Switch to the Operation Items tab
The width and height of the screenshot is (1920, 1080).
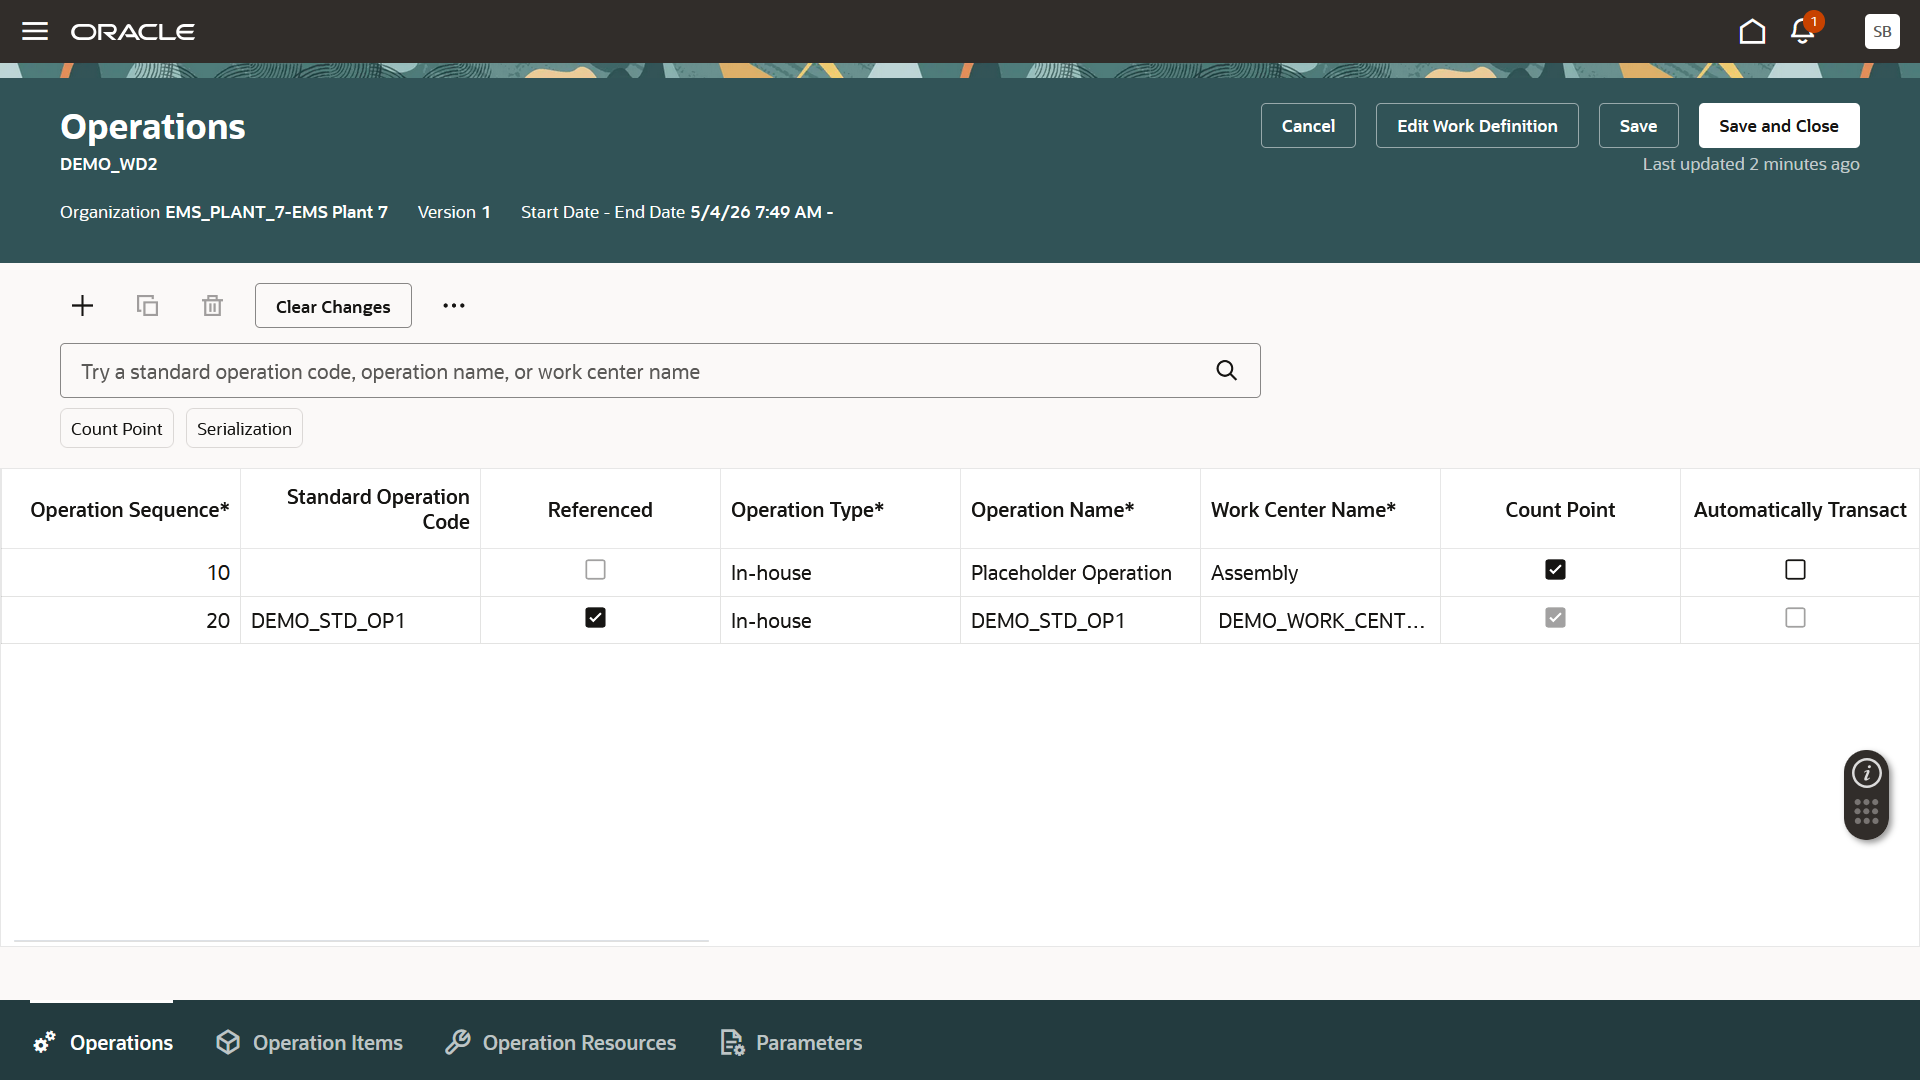[309, 1043]
